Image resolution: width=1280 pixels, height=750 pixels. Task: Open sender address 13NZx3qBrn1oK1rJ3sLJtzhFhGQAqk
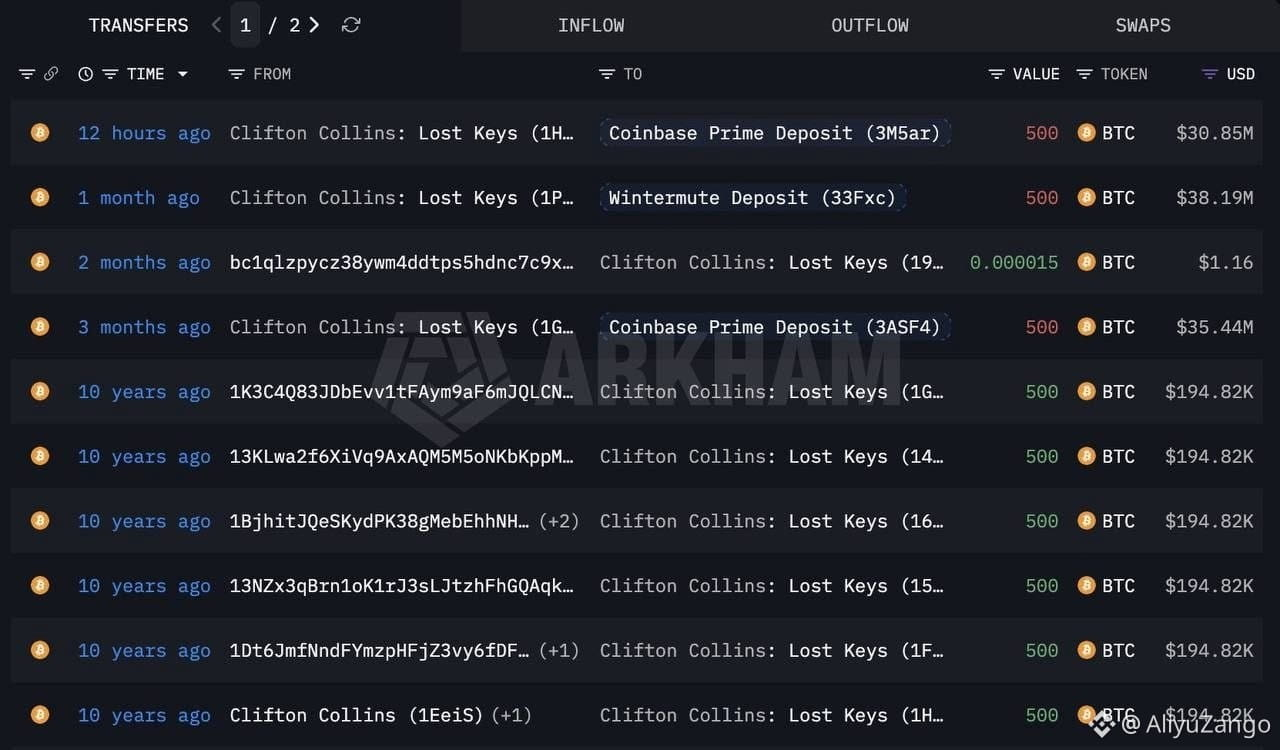[402, 586]
